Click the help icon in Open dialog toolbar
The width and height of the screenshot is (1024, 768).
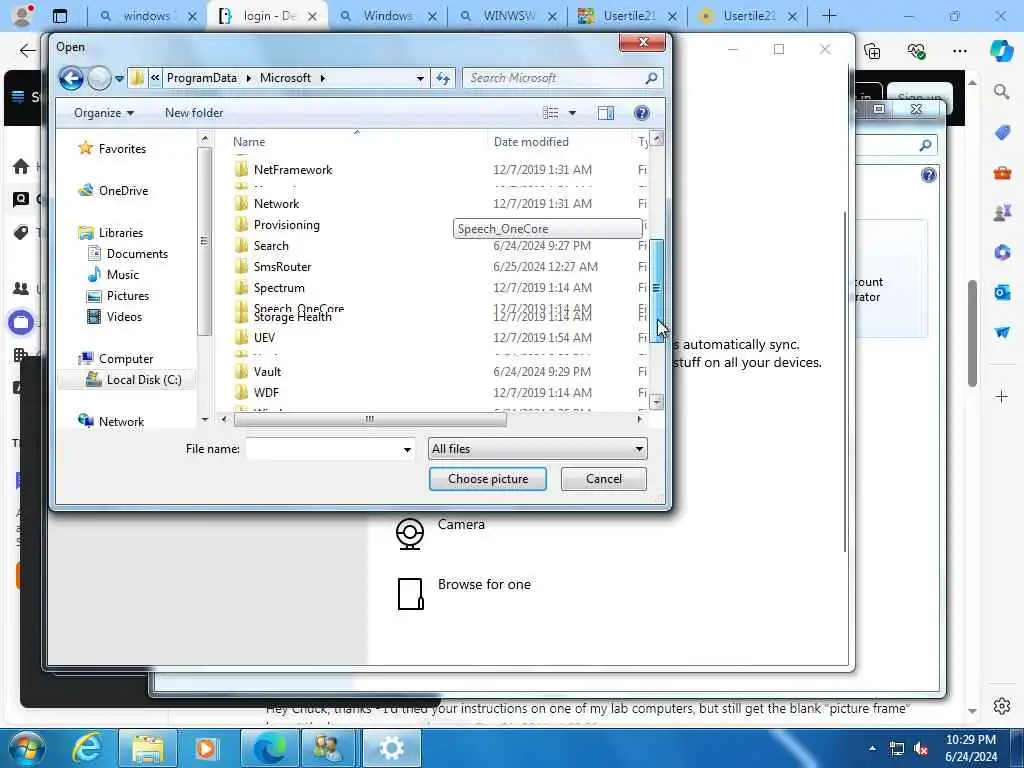641,113
